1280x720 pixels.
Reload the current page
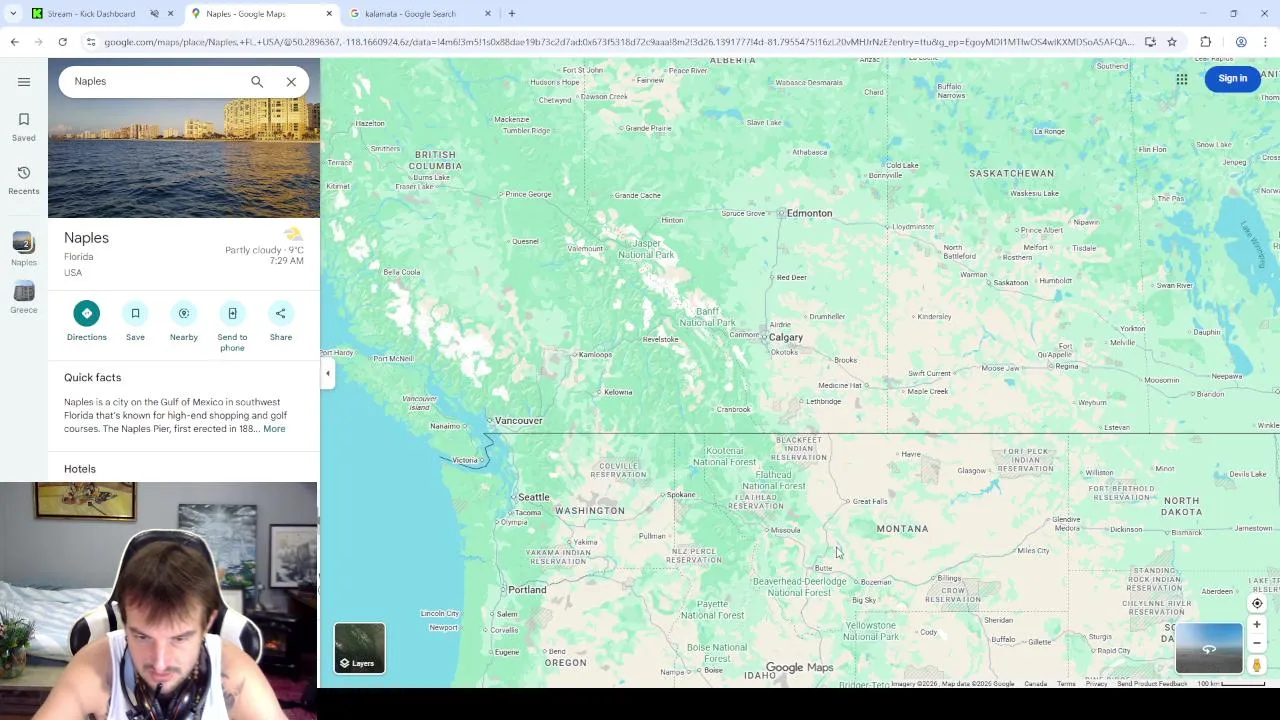pyautogui.click(x=62, y=42)
